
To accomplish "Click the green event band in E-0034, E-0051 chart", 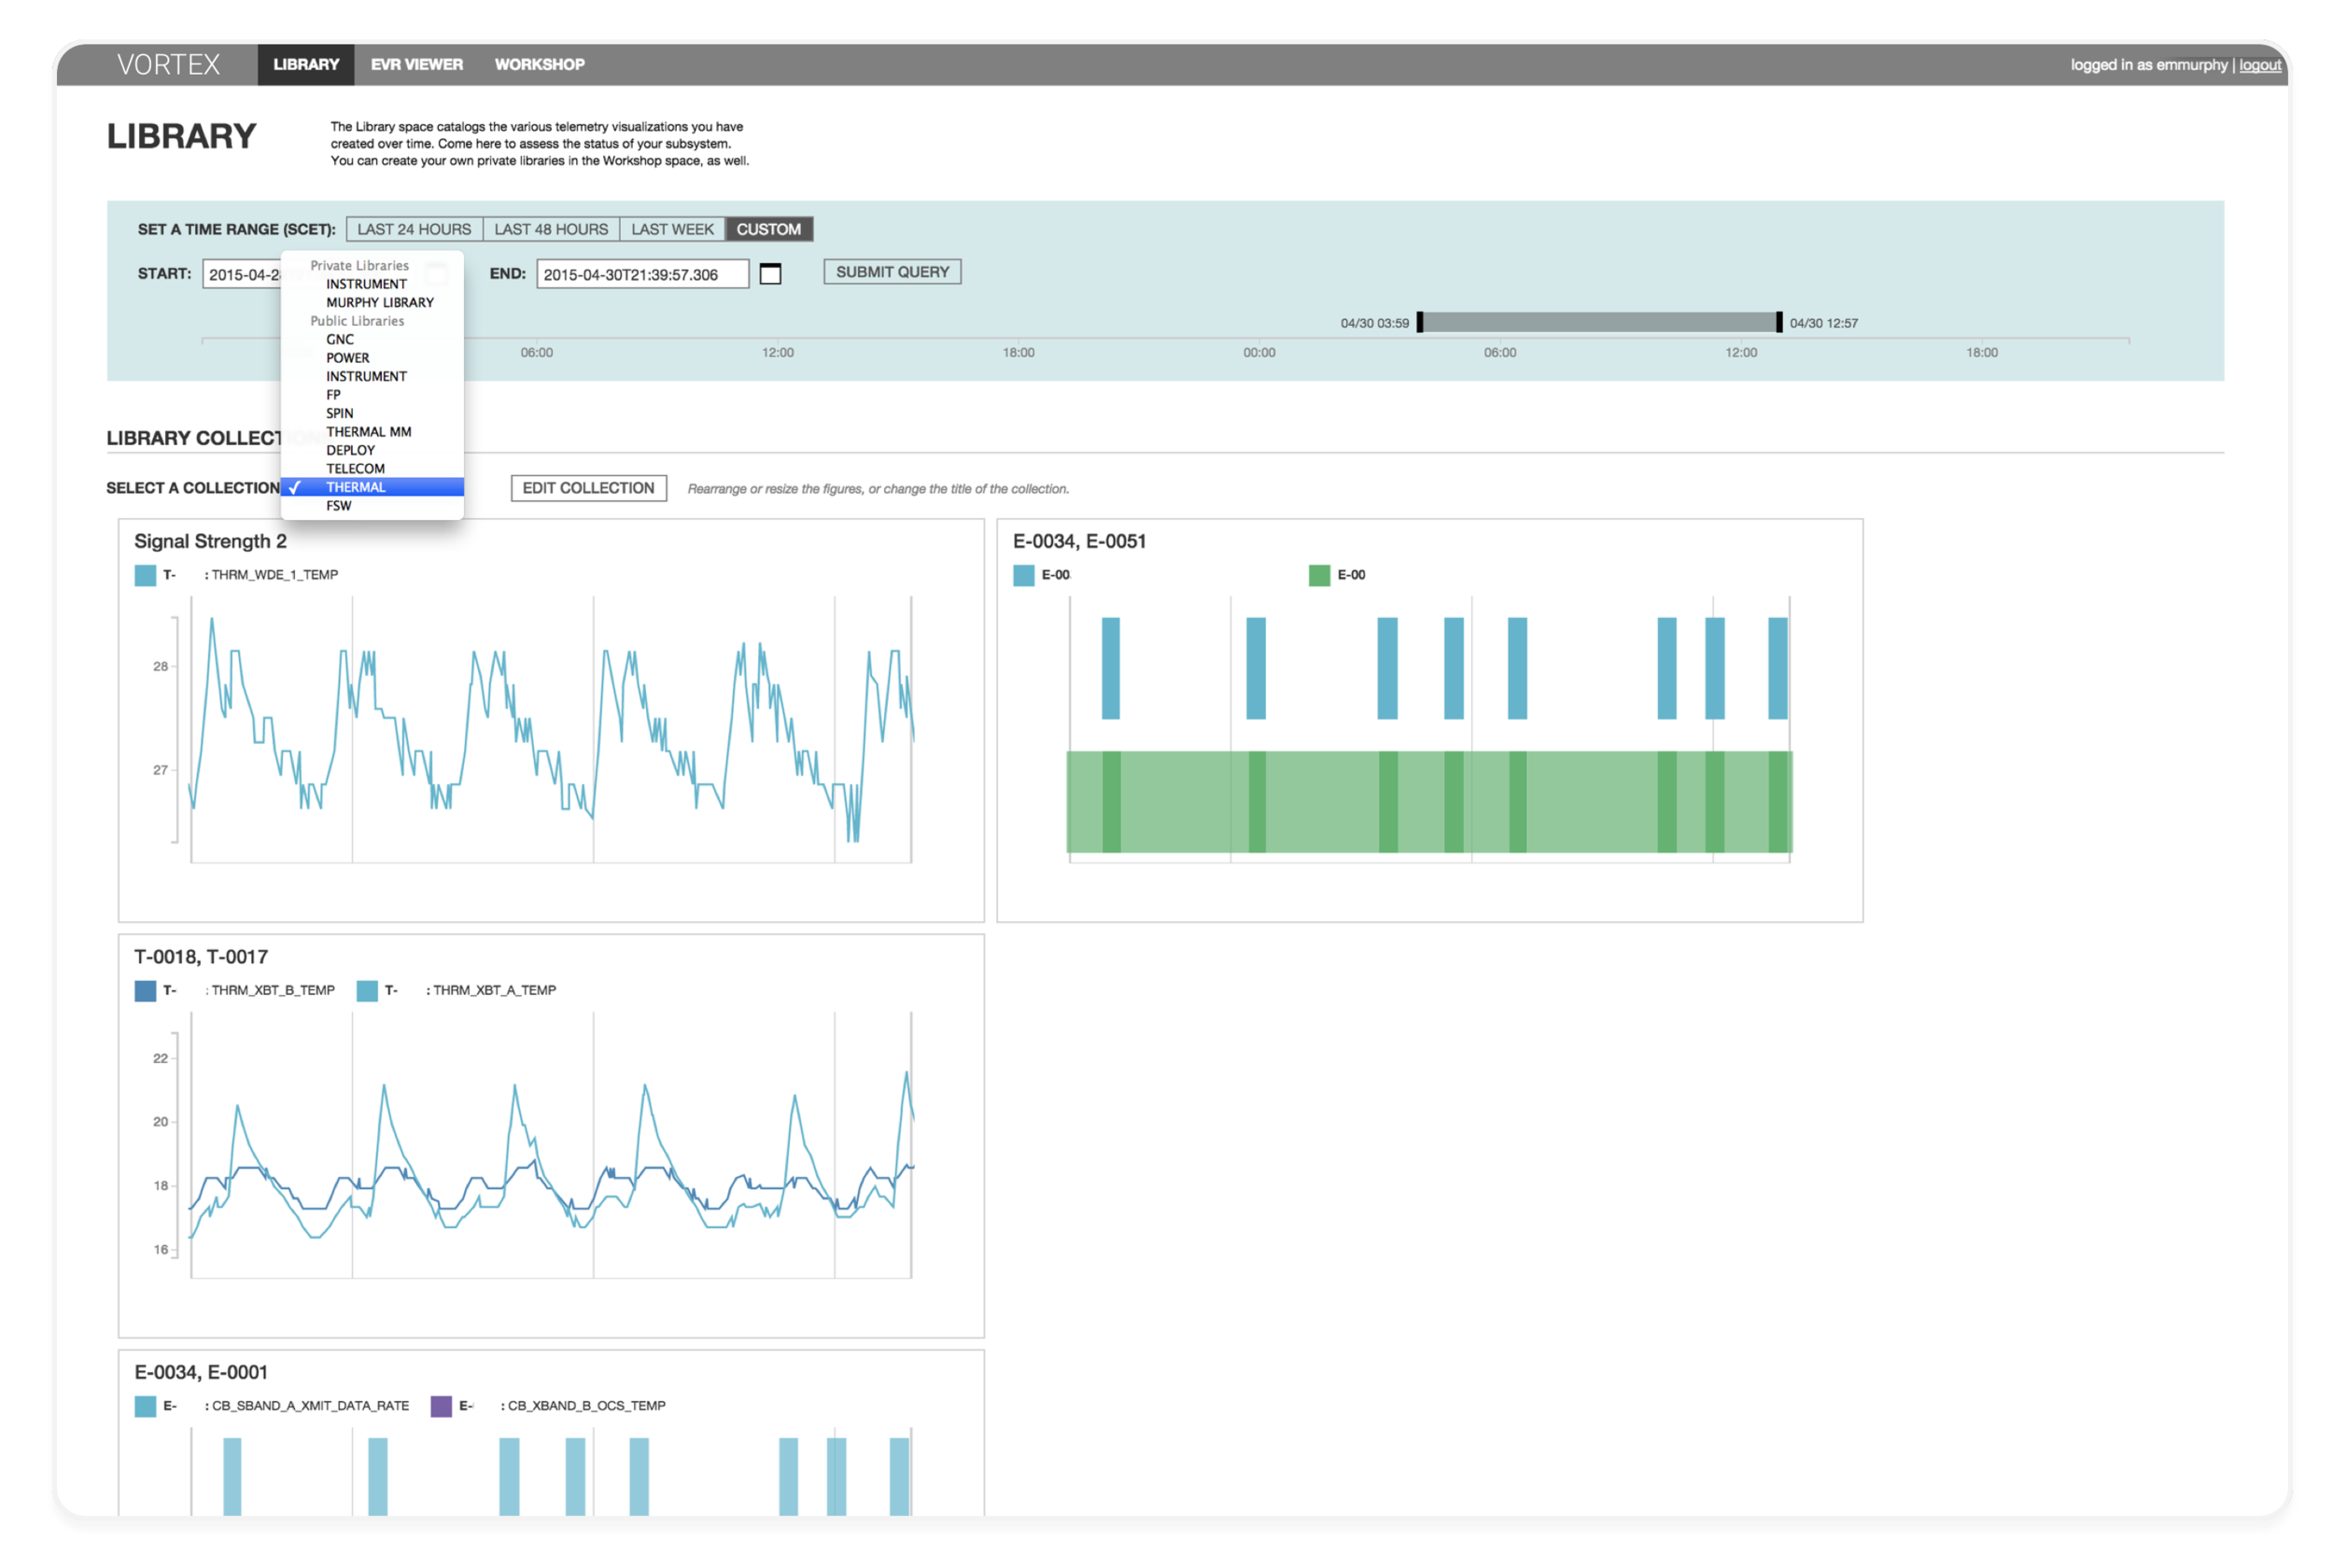I will (x=1429, y=802).
